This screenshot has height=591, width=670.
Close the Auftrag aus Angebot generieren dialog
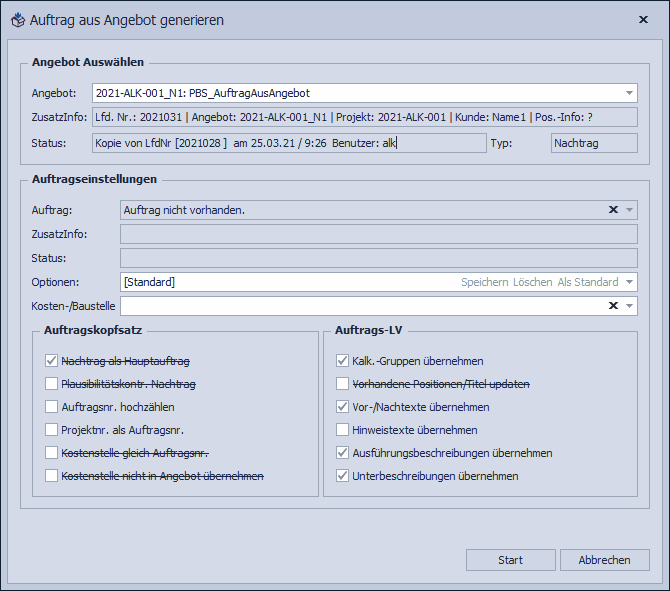pos(642,19)
